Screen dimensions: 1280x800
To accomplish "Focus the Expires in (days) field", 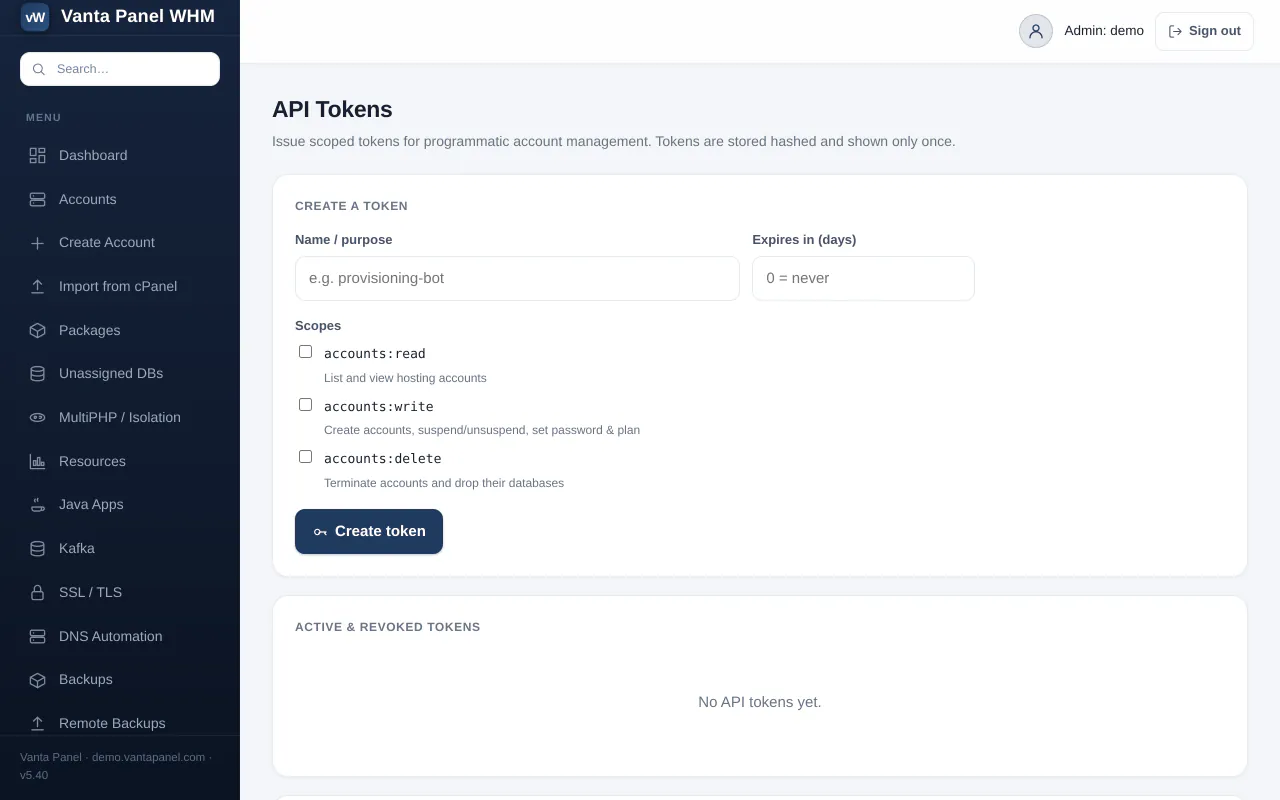I will [863, 278].
